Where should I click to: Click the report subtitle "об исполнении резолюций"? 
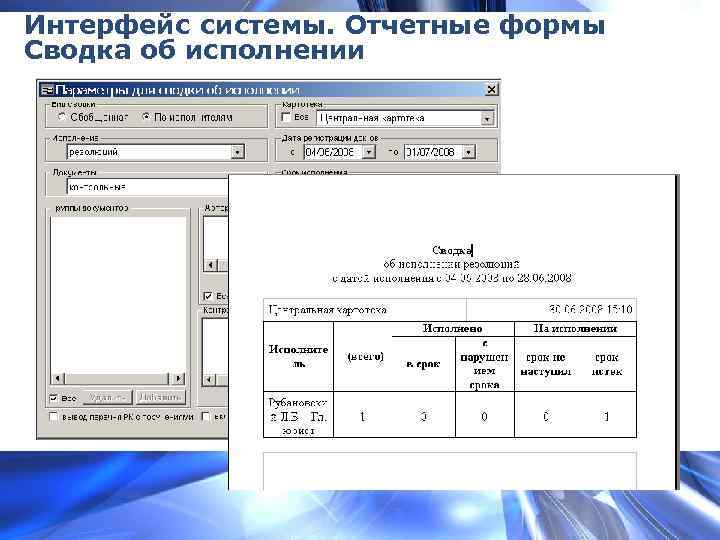tap(451, 264)
